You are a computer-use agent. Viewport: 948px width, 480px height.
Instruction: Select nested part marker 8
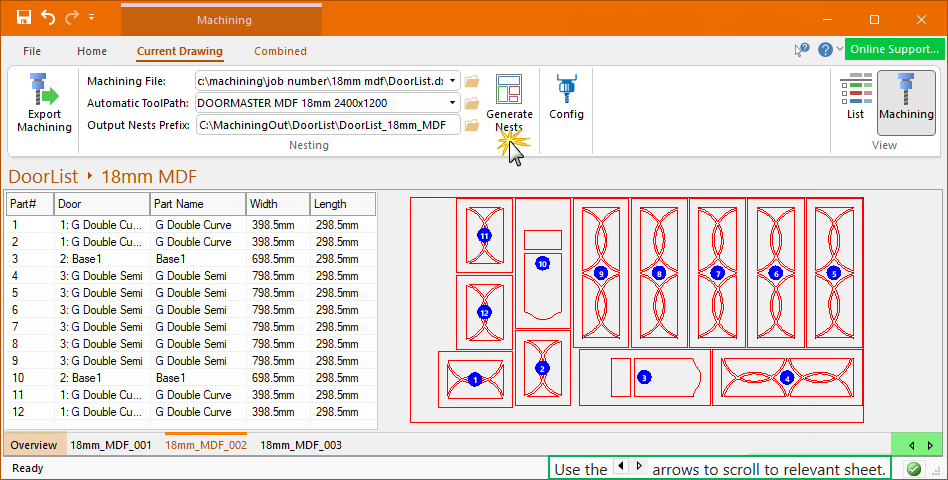click(x=659, y=273)
